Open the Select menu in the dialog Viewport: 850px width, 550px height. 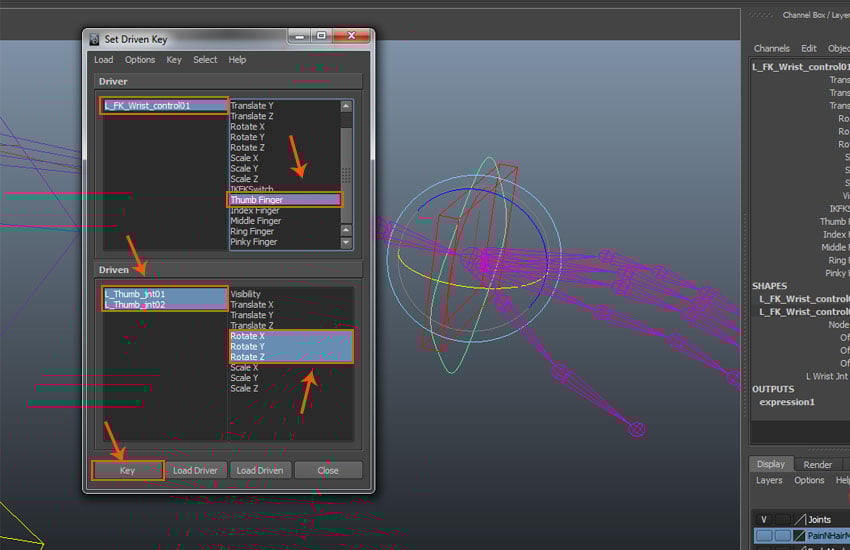(205, 60)
